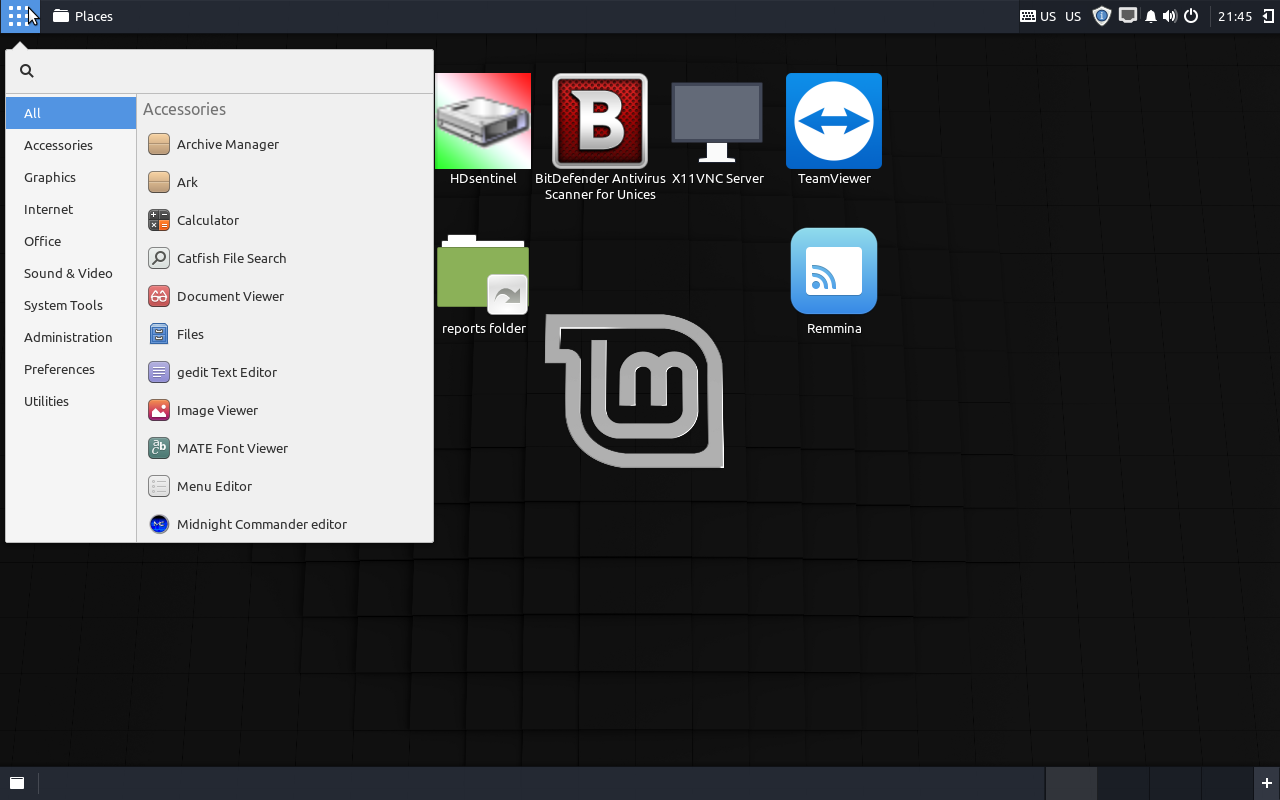The image size is (1280, 800).
Task: Open Menu Editor
Action: tap(284, 486)
